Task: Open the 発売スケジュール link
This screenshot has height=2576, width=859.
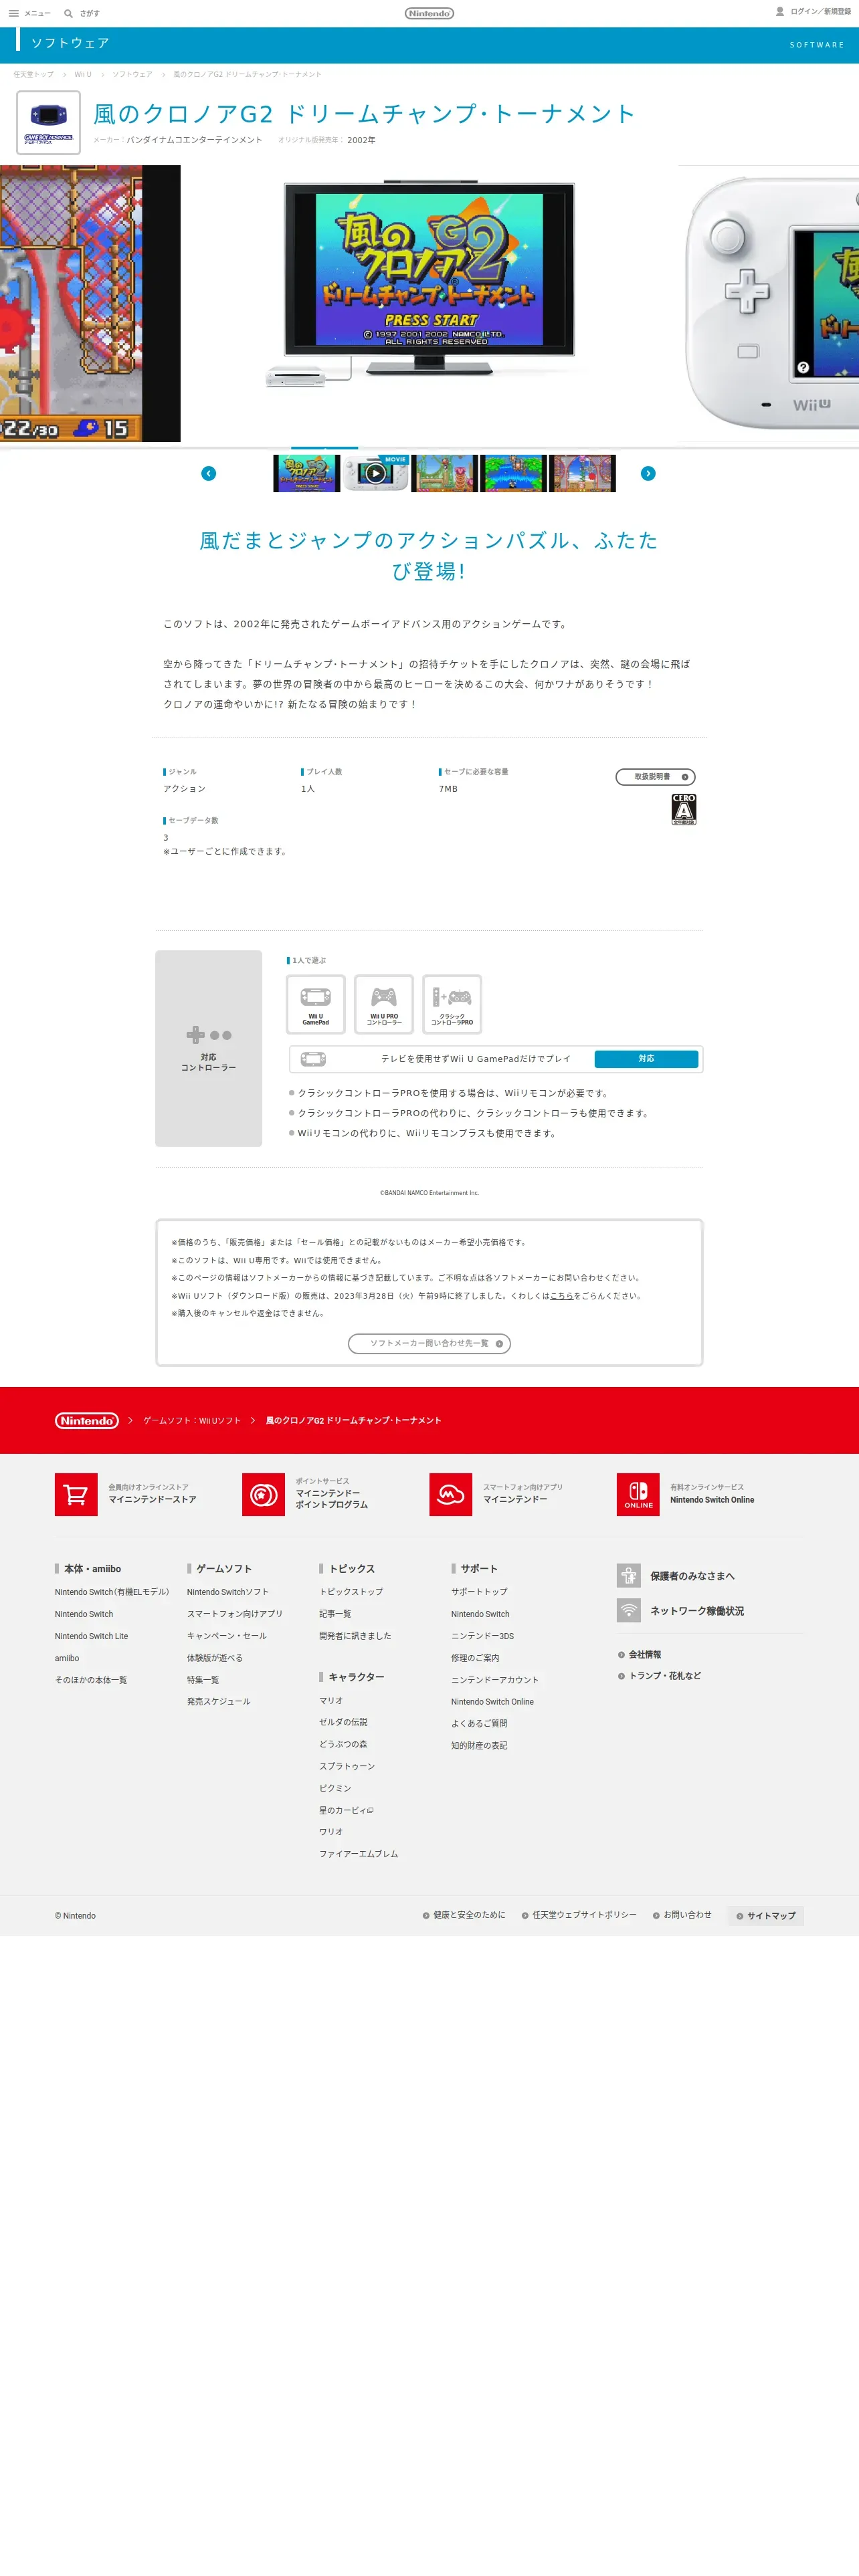Action: tap(219, 1701)
